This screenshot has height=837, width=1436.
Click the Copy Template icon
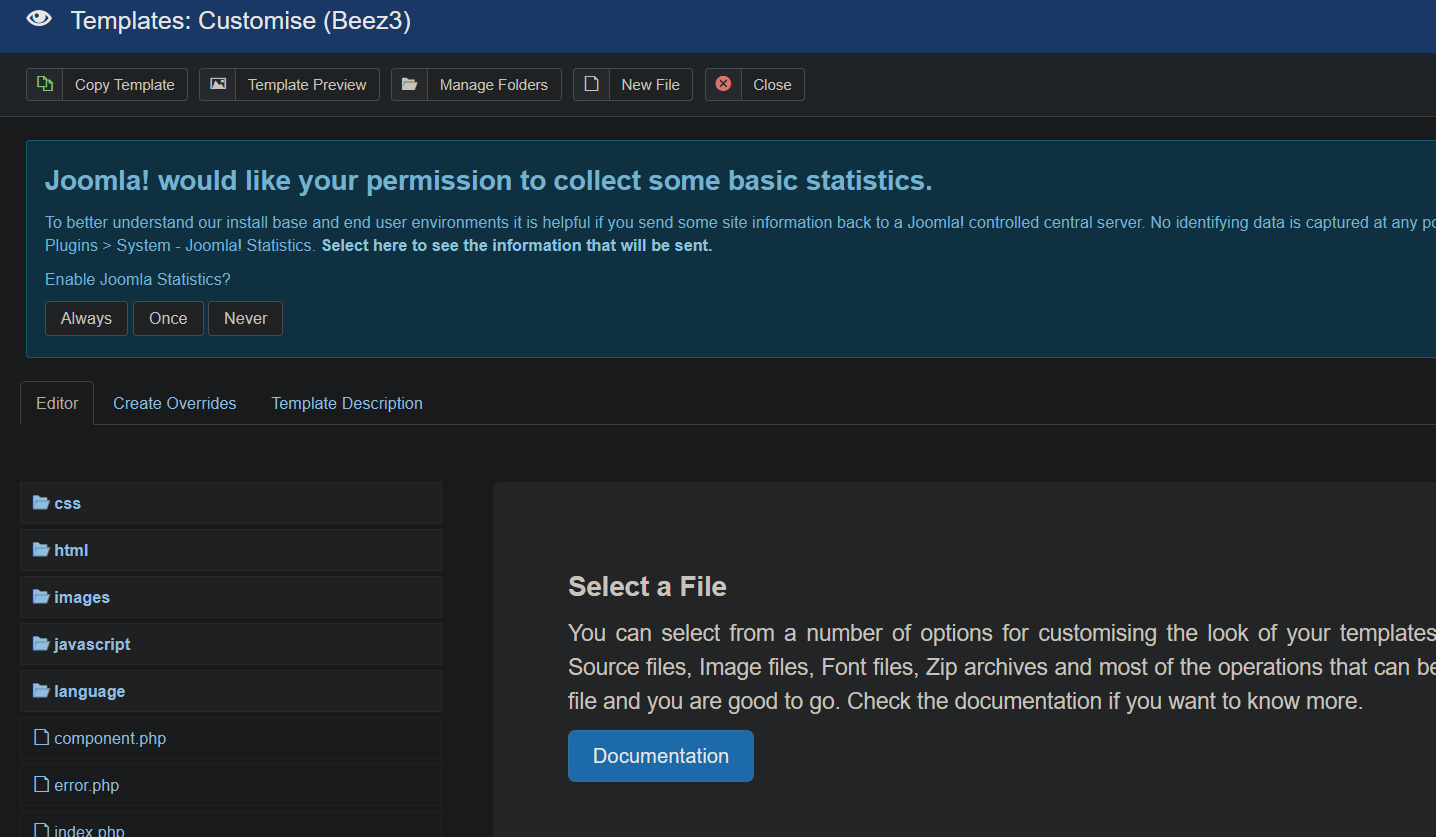(44, 85)
